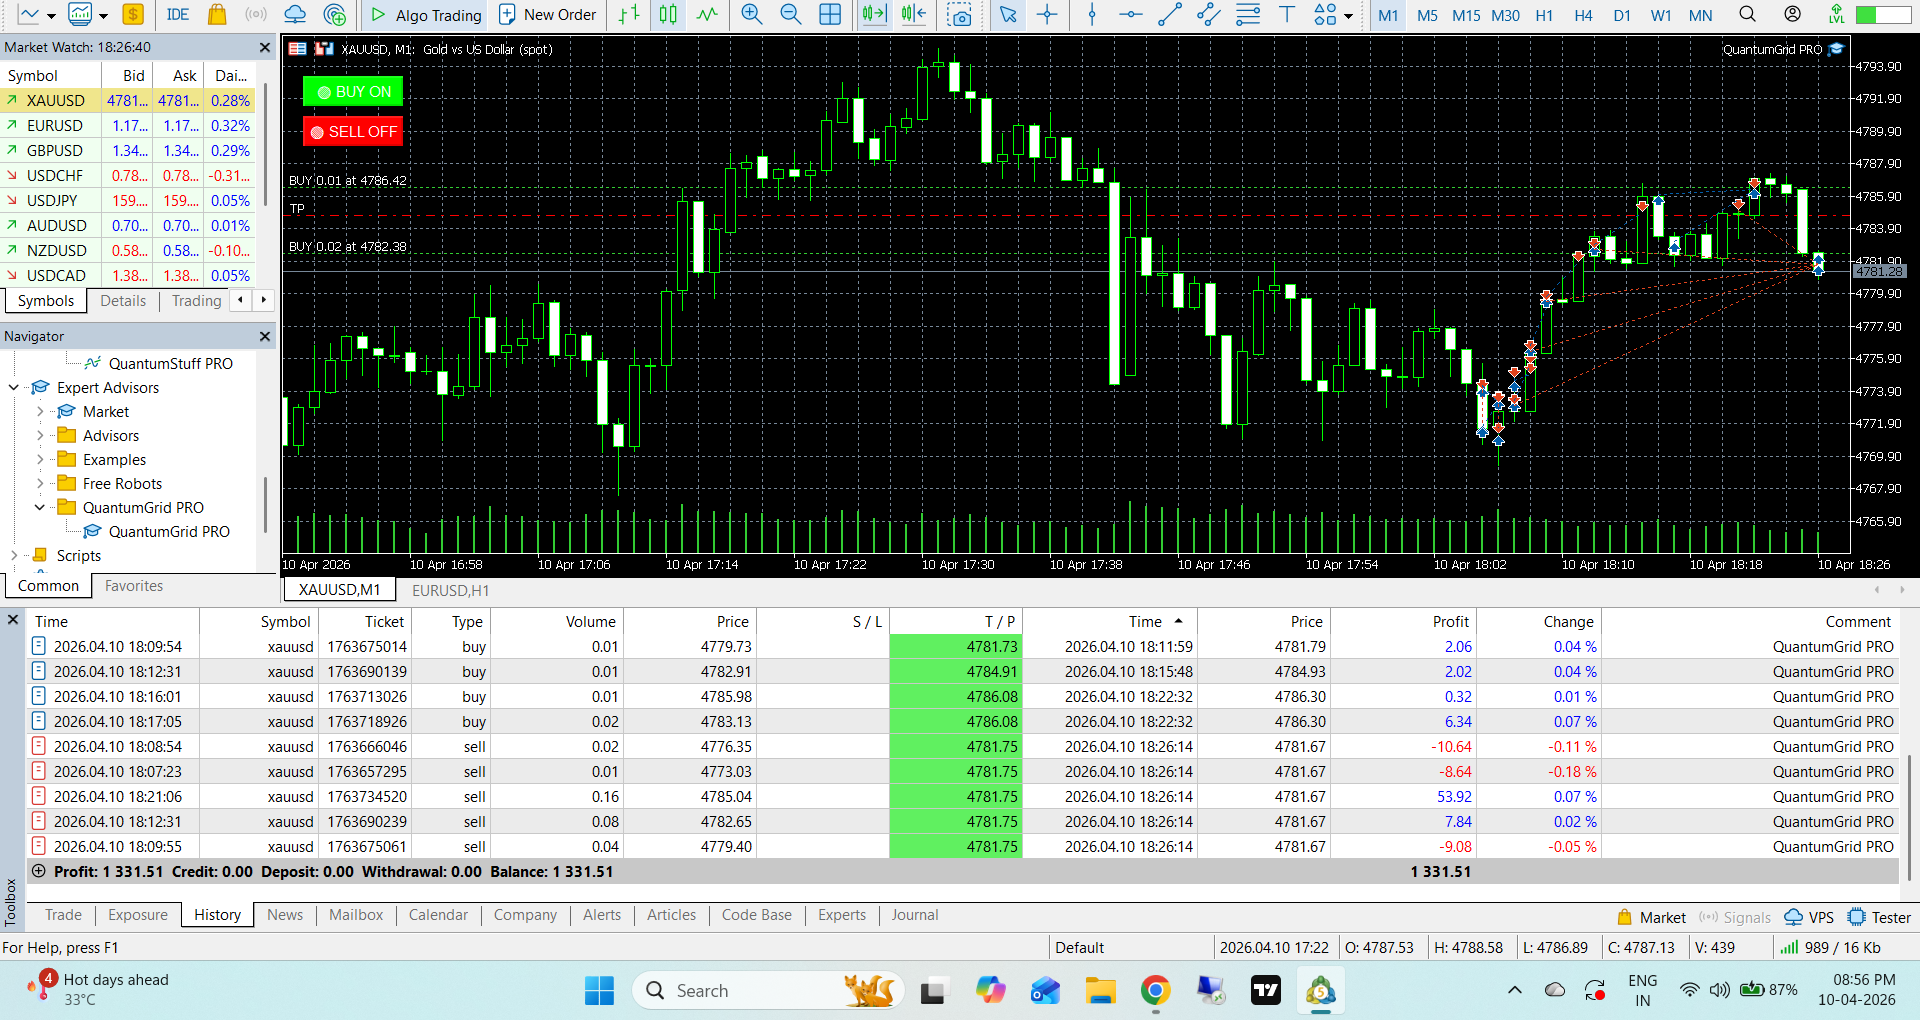Open the Favorites tab in Navigator
The height and width of the screenshot is (1020, 1920).
tap(134, 586)
